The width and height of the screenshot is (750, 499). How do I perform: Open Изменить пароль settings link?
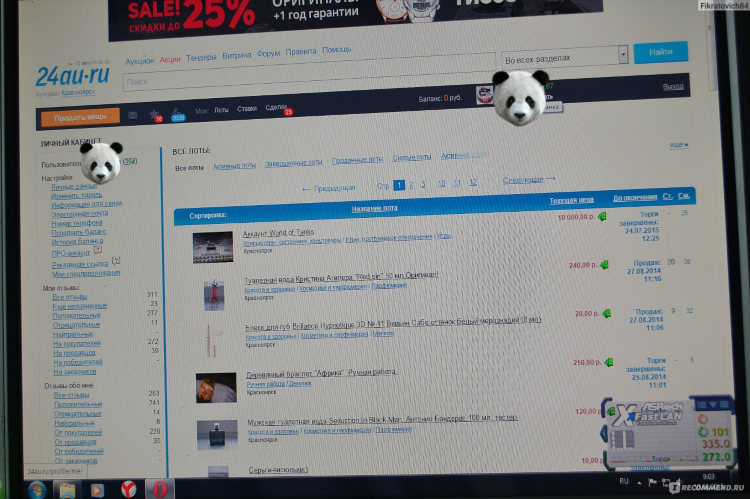click(77, 195)
